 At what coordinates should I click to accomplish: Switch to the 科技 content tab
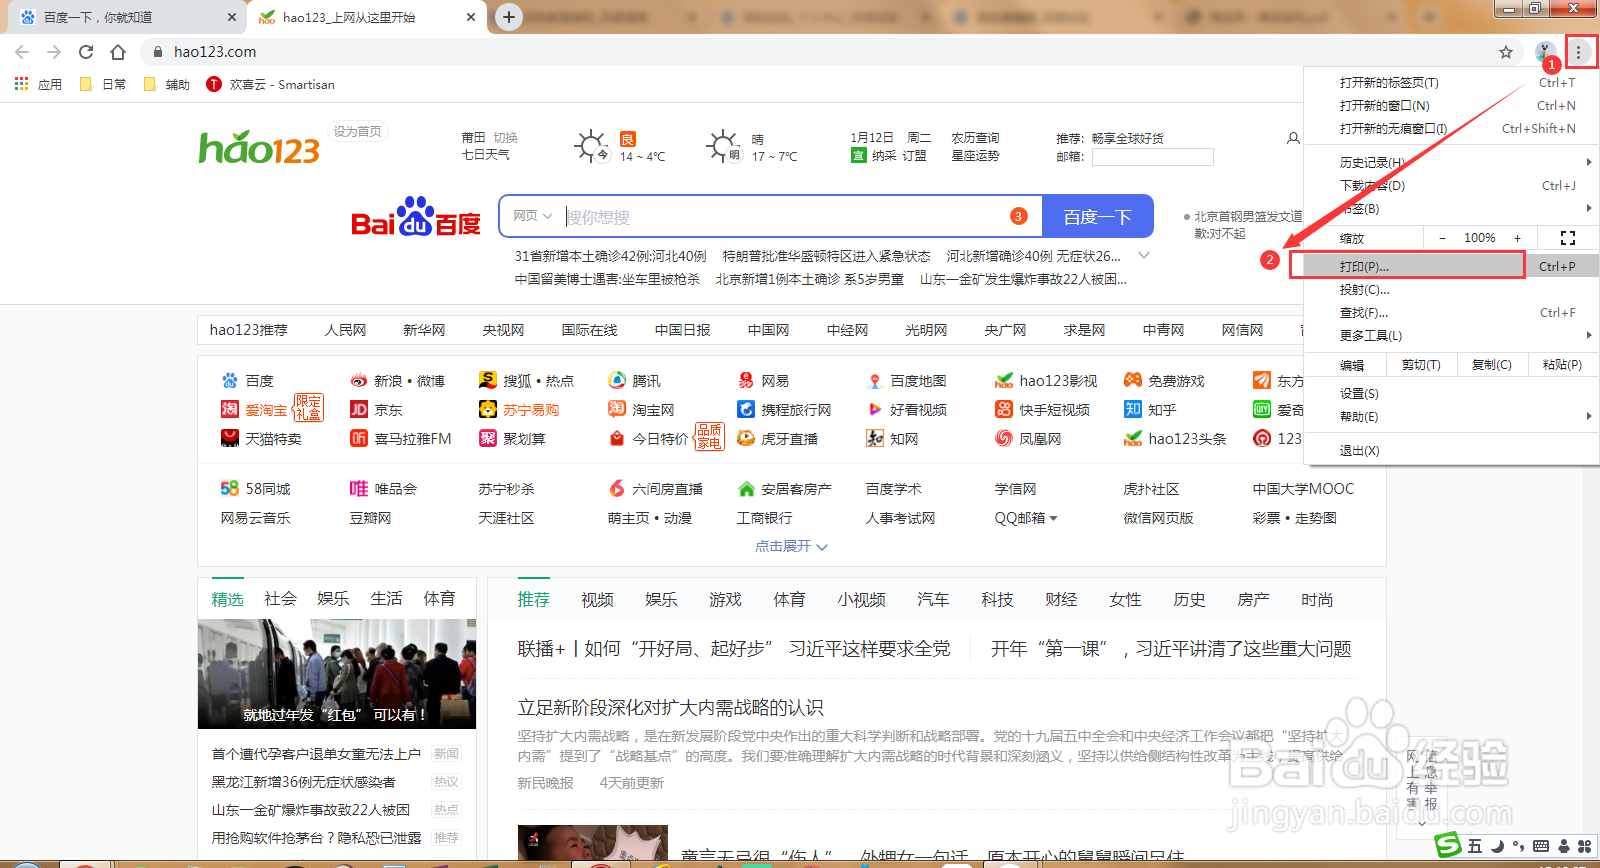click(x=997, y=600)
